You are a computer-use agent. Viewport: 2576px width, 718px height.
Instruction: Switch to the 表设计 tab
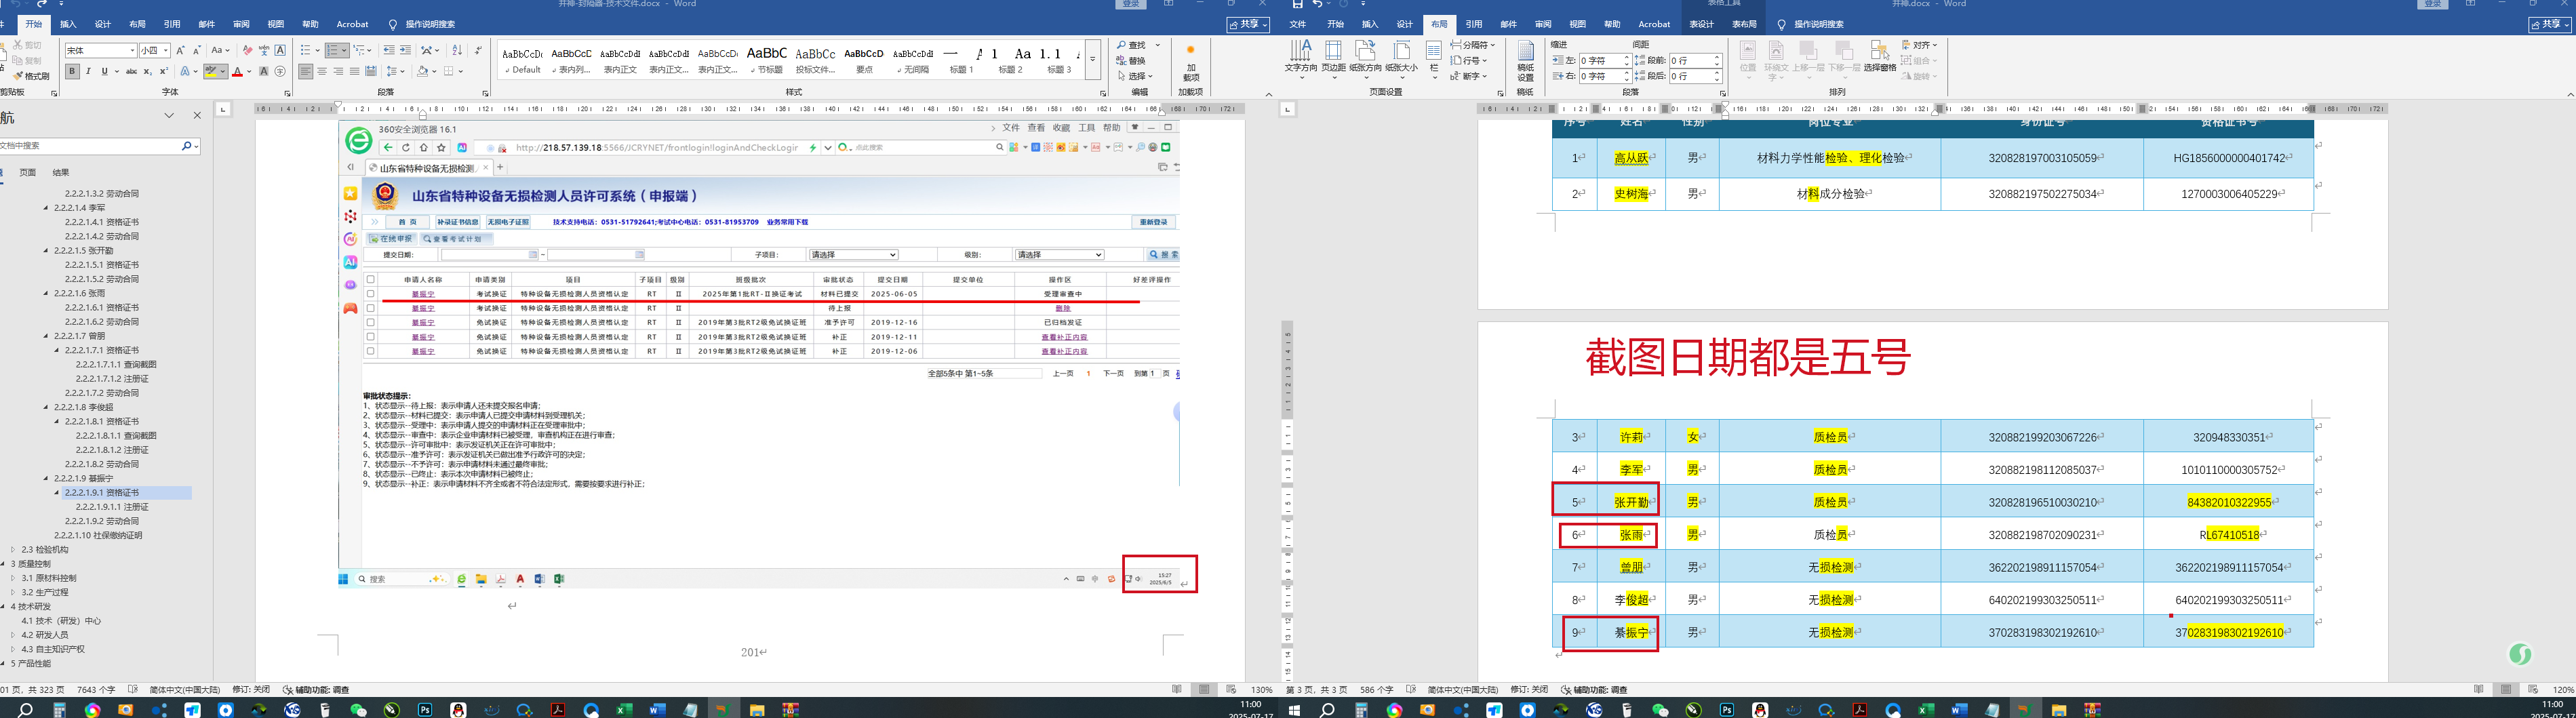[x=1701, y=24]
